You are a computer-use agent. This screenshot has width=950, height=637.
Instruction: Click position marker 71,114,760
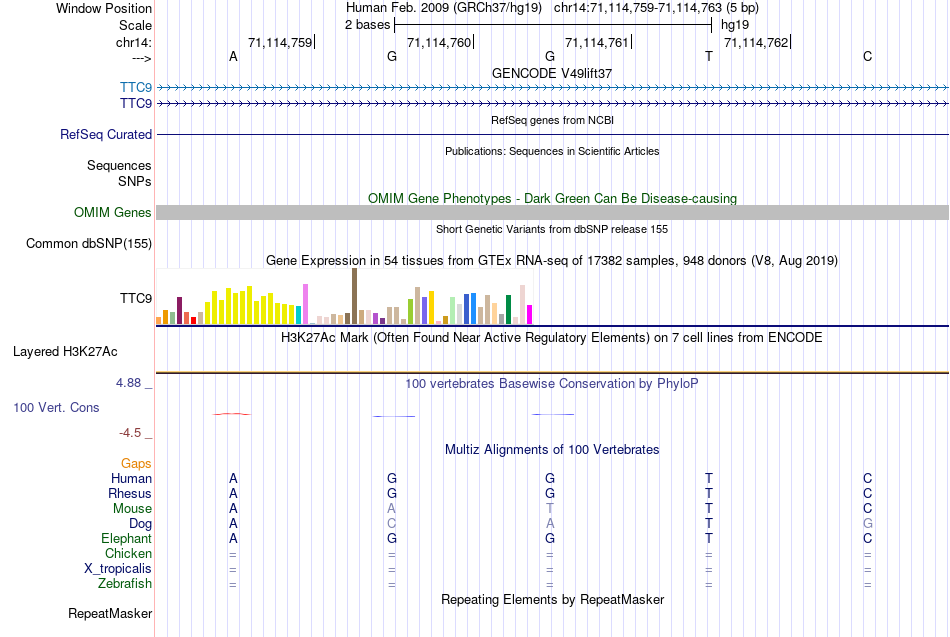pos(440,42)
